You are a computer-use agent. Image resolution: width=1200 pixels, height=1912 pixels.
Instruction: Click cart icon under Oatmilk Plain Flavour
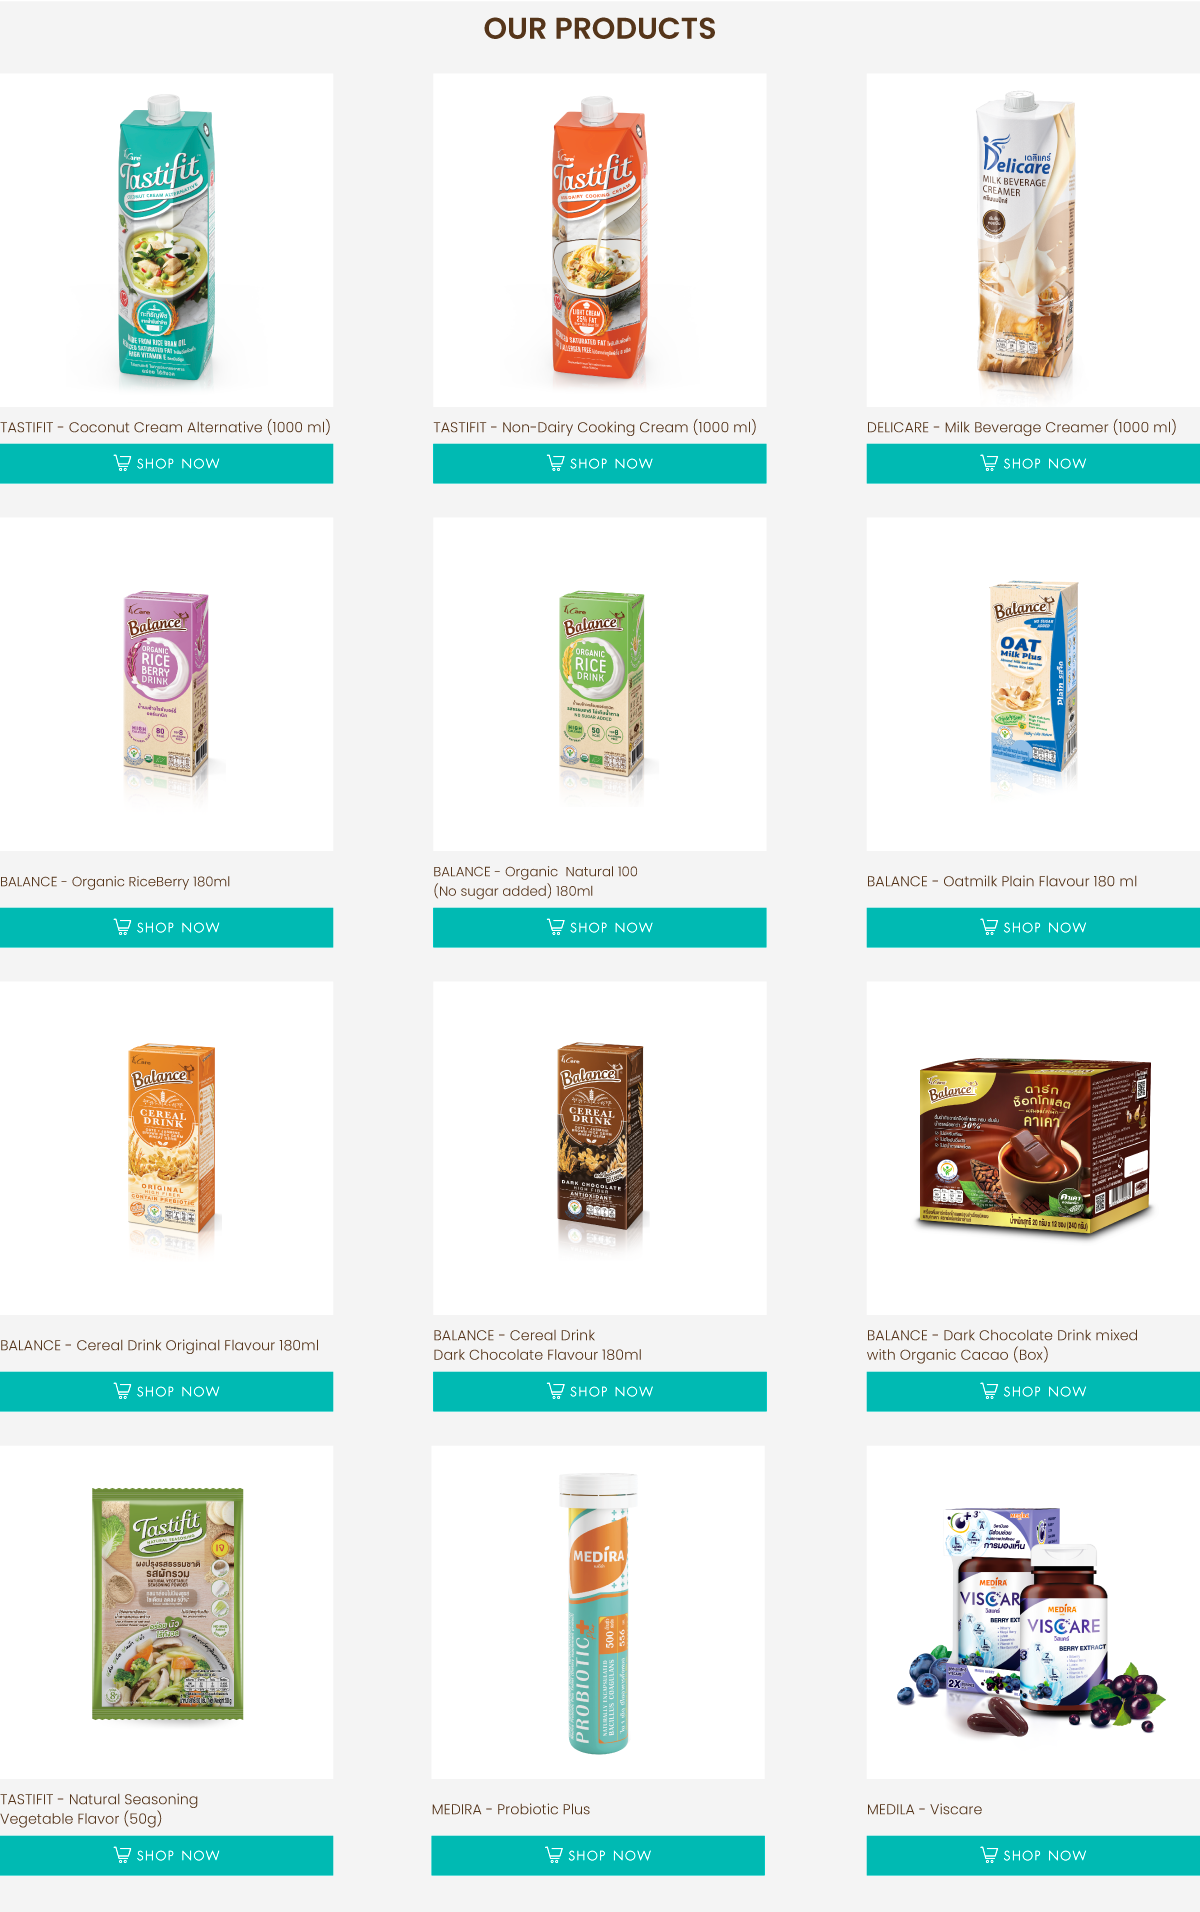click(989, 927)
